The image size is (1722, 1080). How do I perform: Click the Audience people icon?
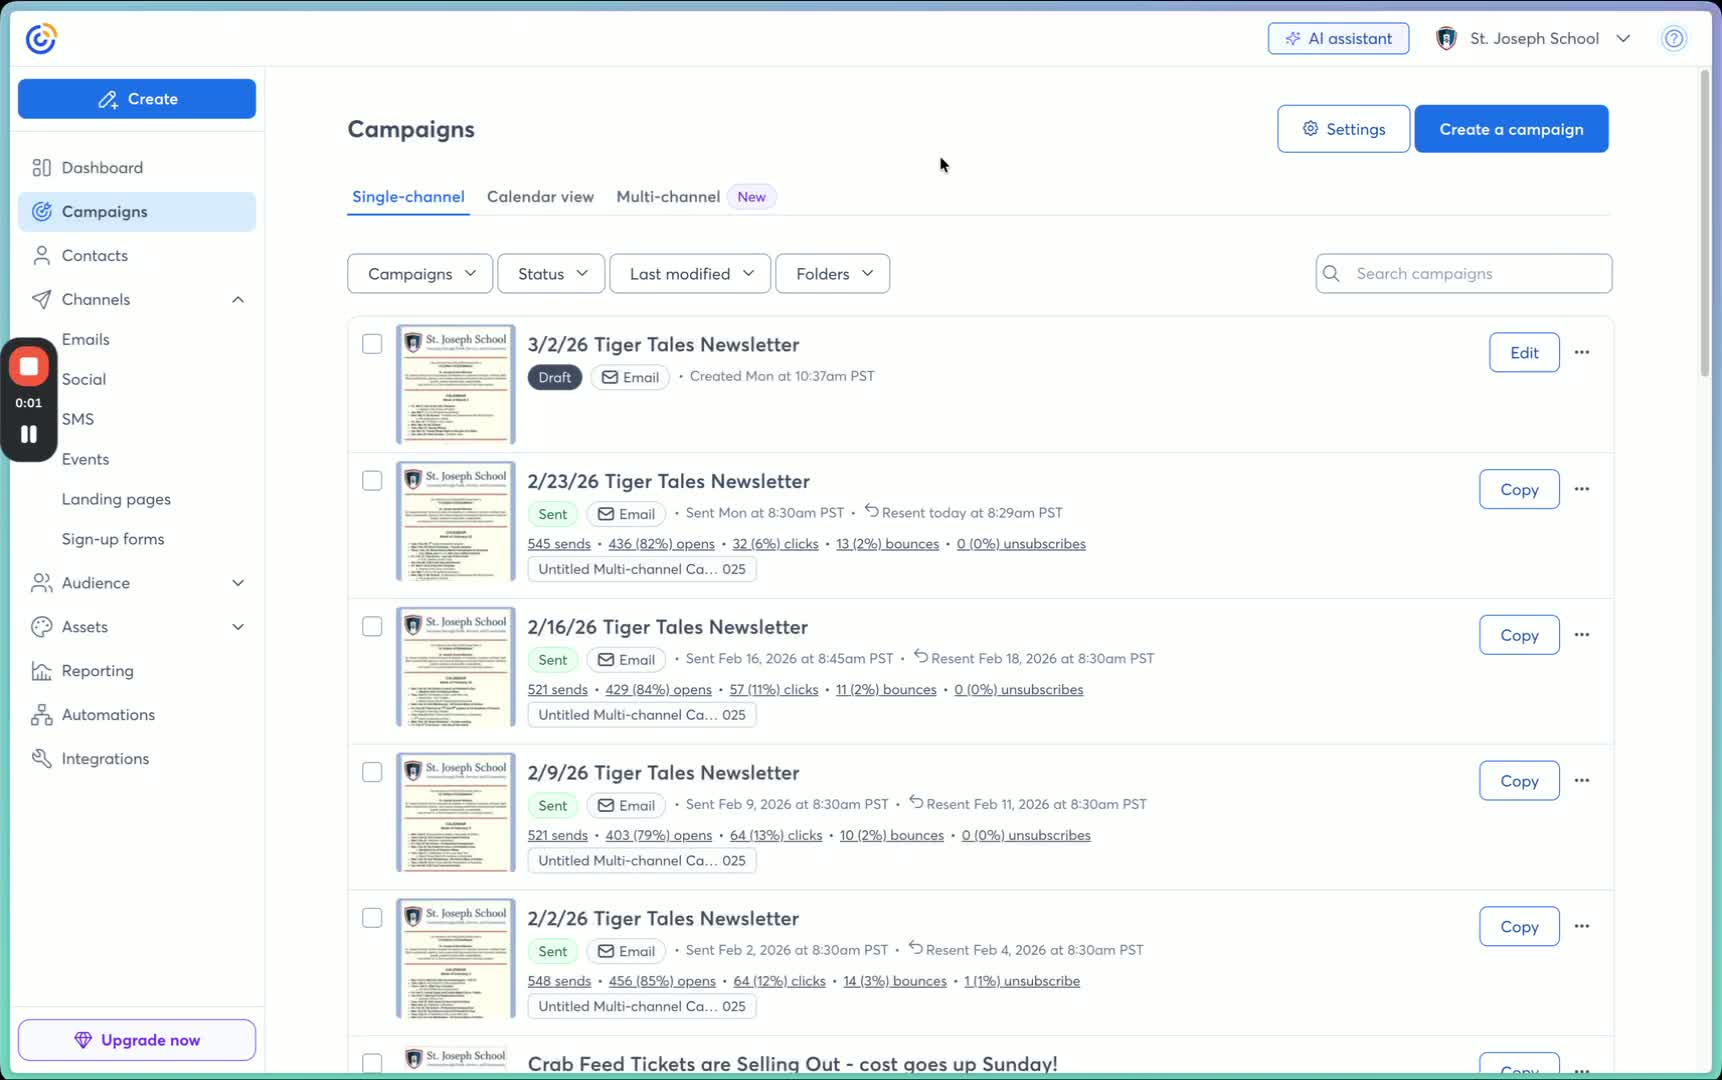click(x=41, y=583)
